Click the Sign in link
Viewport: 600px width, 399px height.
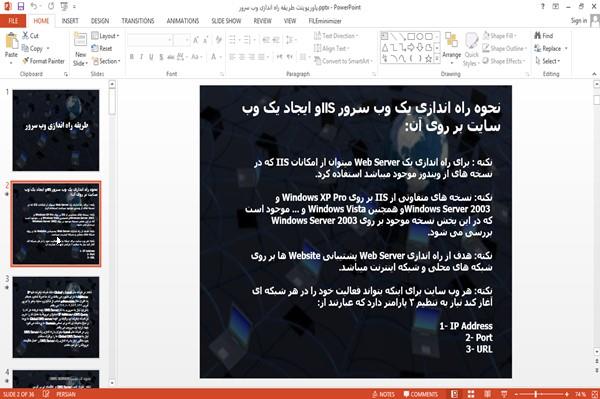pos(579,21)
